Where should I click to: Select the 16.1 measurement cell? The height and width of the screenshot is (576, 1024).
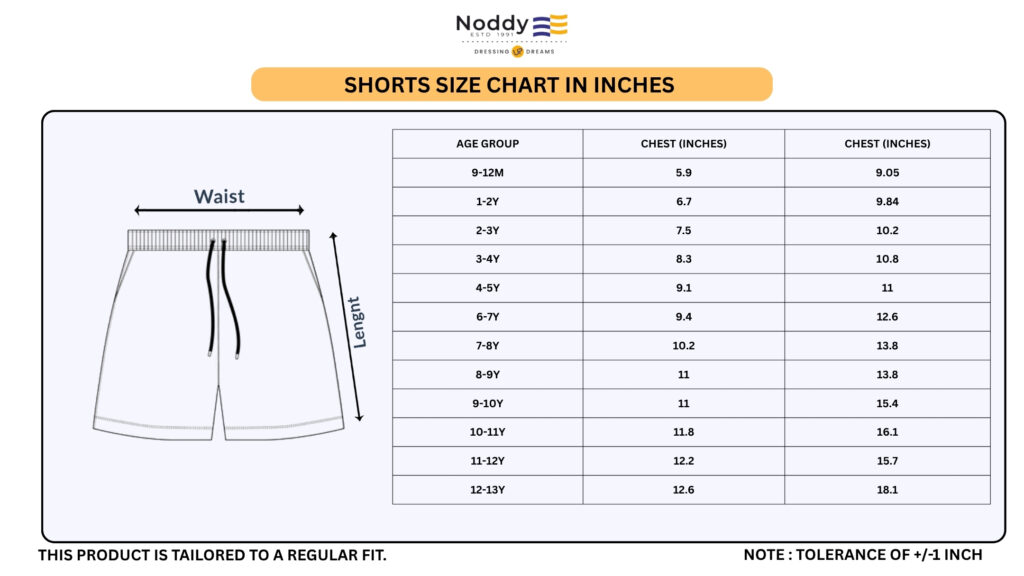pyautogui.click(x=887, y=432)
